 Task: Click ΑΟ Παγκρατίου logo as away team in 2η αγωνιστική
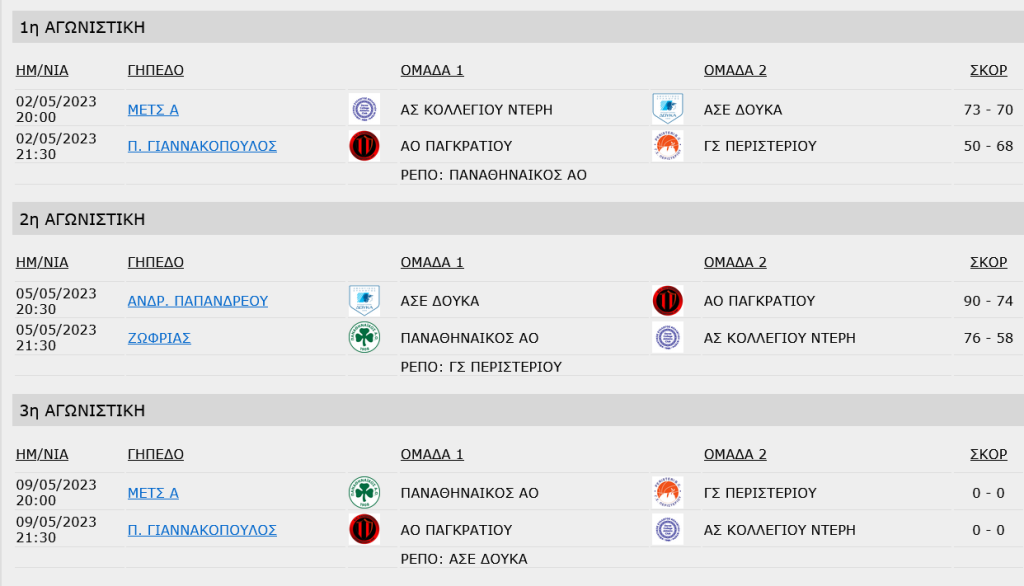667,301
